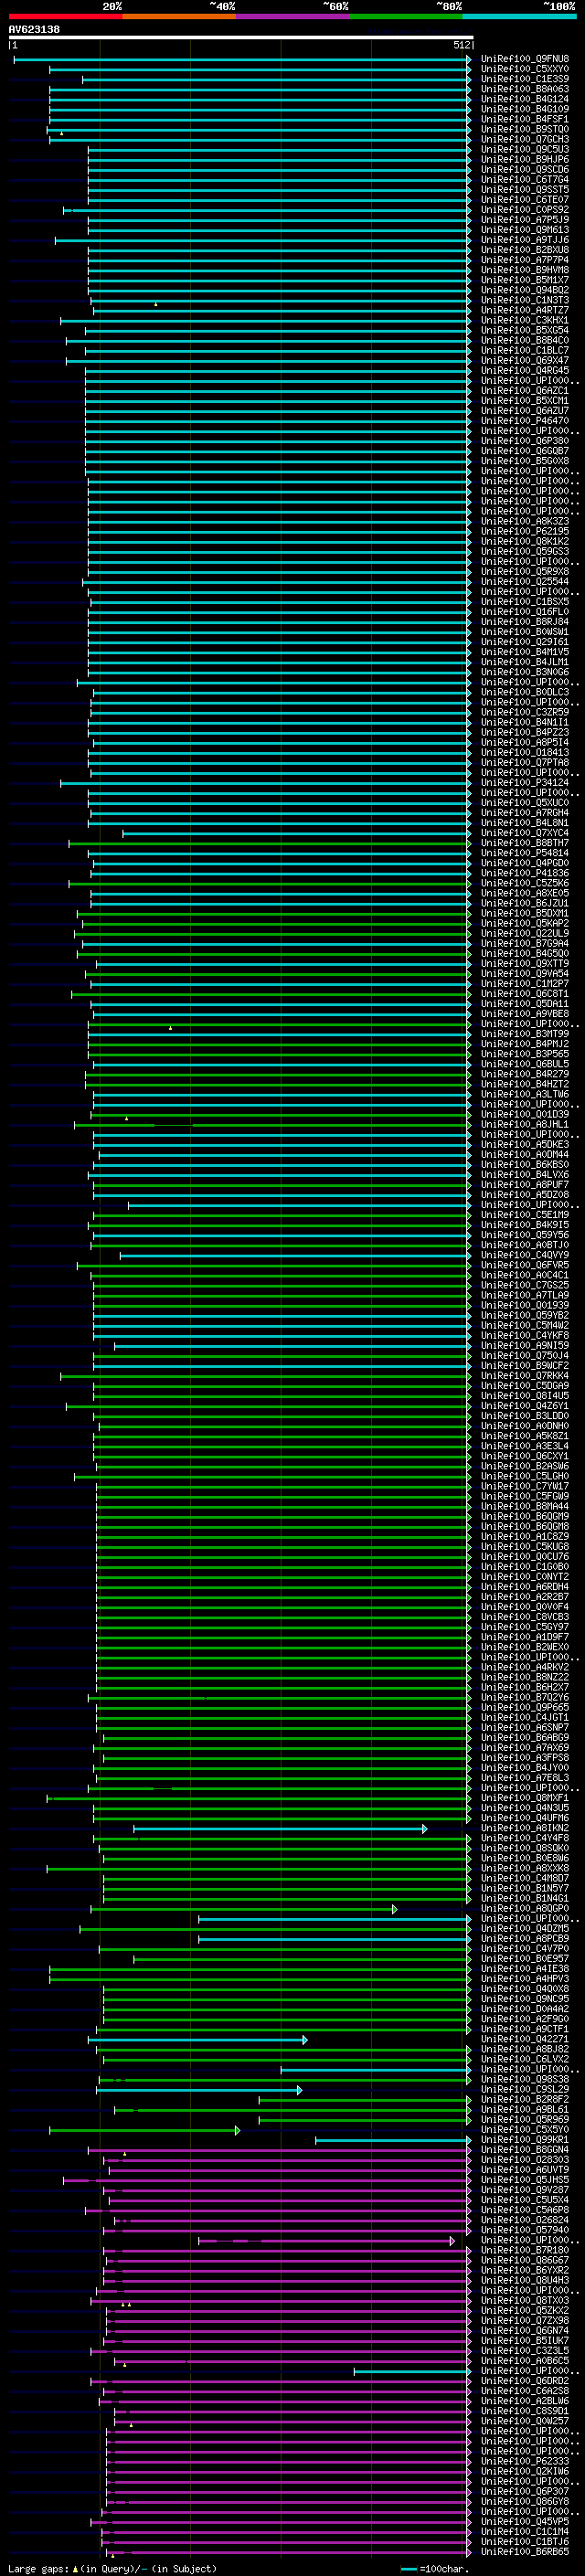Viewport: 585px width, 2576px height.
Task: Select label UniRef100_Q7RKK4
Action: (525, 1376)
